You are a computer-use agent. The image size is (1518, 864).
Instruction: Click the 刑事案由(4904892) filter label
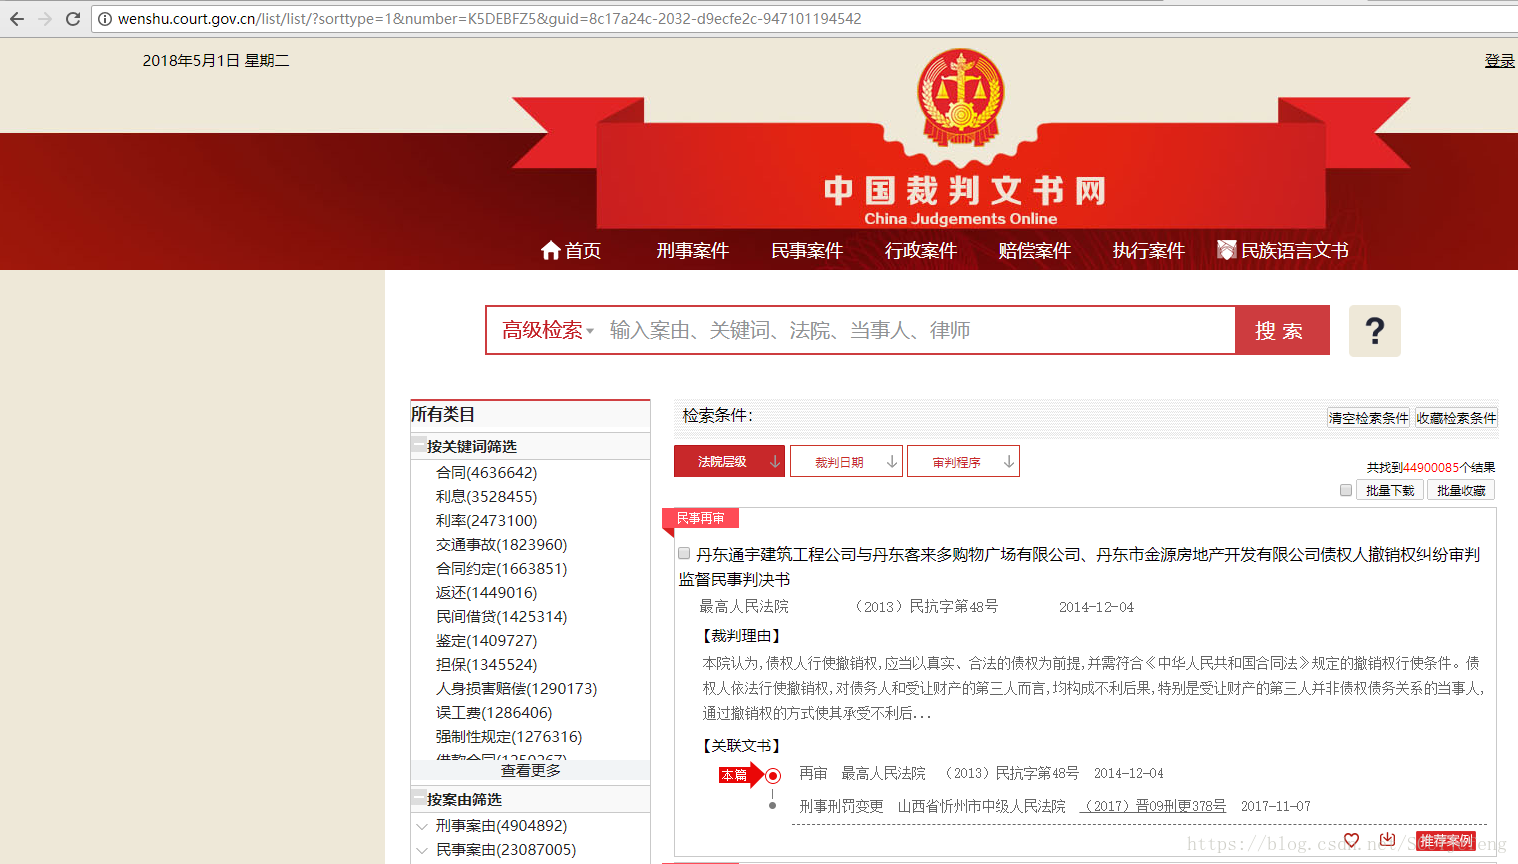click(501, 826)
